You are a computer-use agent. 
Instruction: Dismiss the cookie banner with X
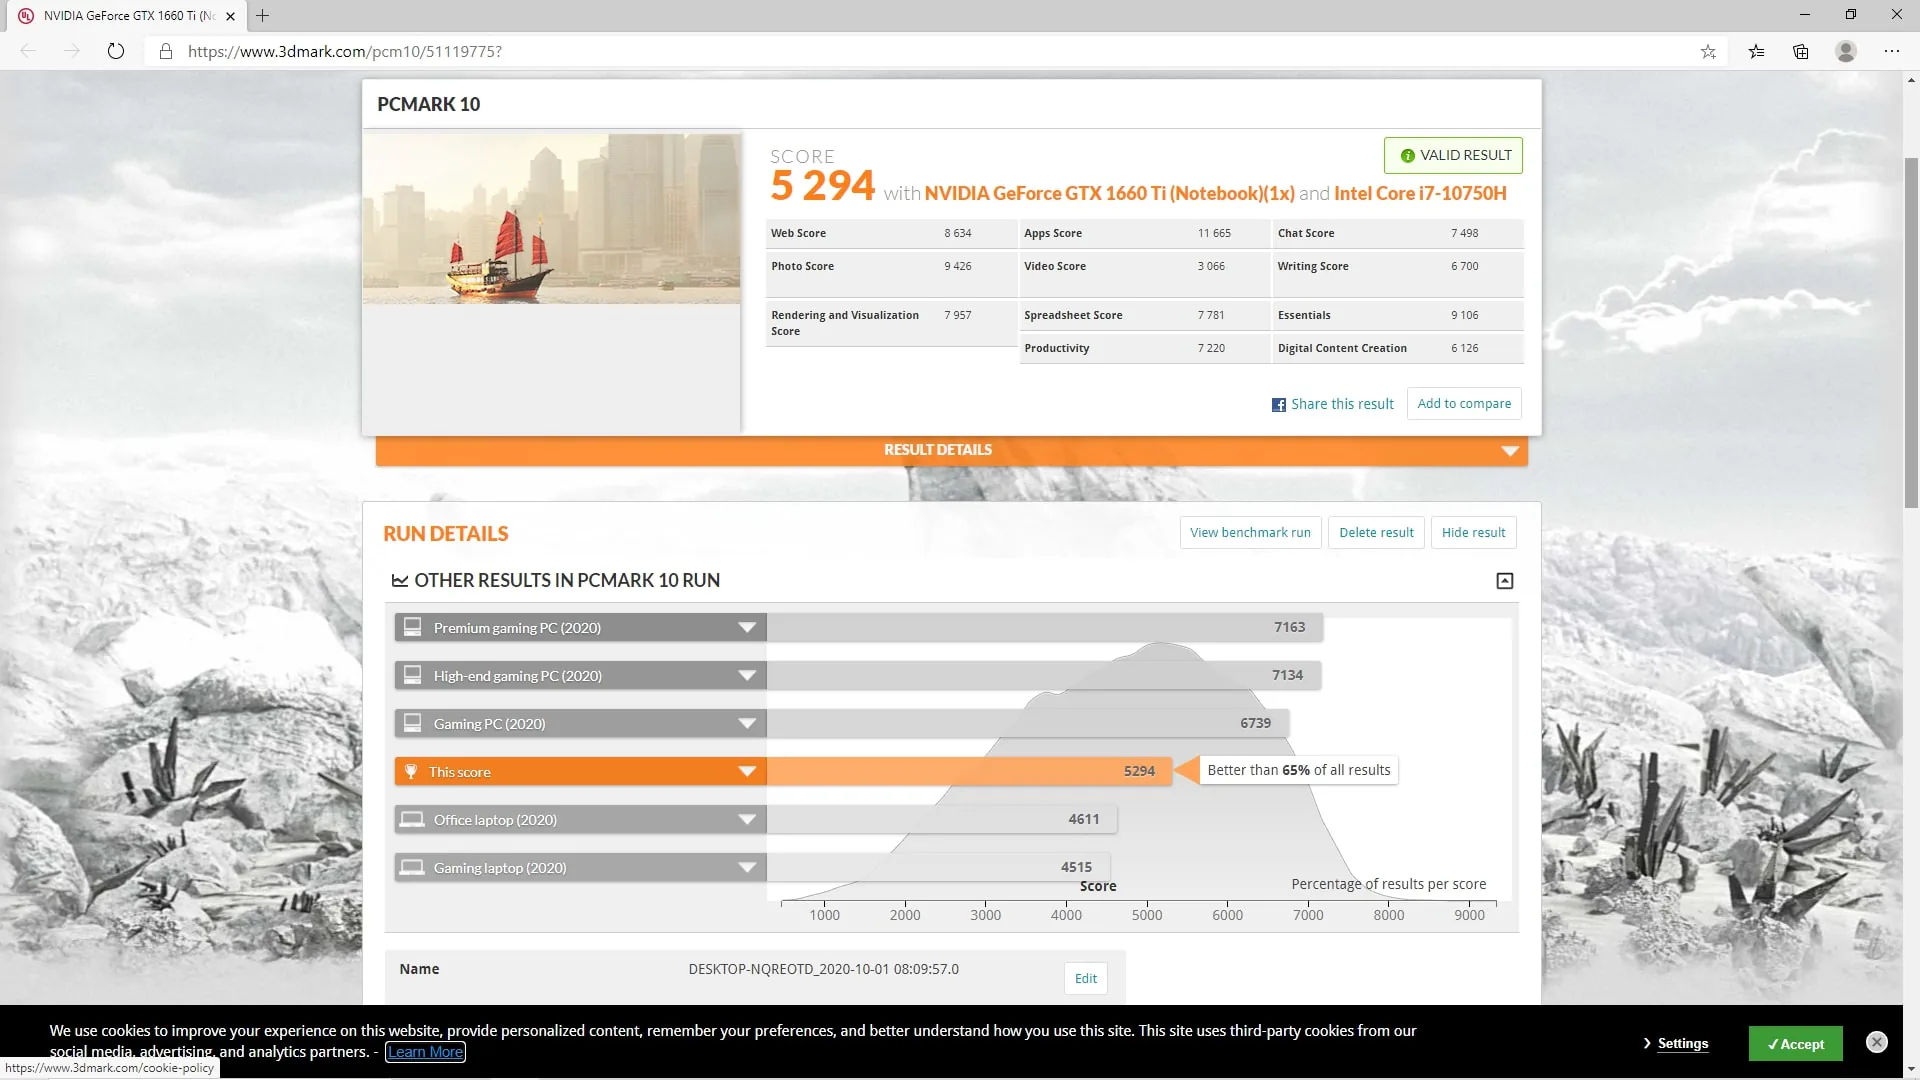click(x=1877, y=1042)
